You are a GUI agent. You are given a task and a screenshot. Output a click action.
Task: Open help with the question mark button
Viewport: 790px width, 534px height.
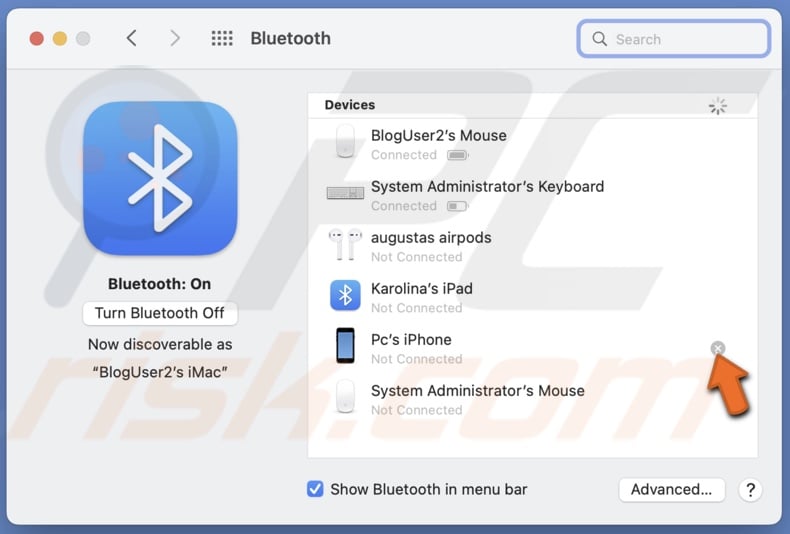[x=750, y=490]
